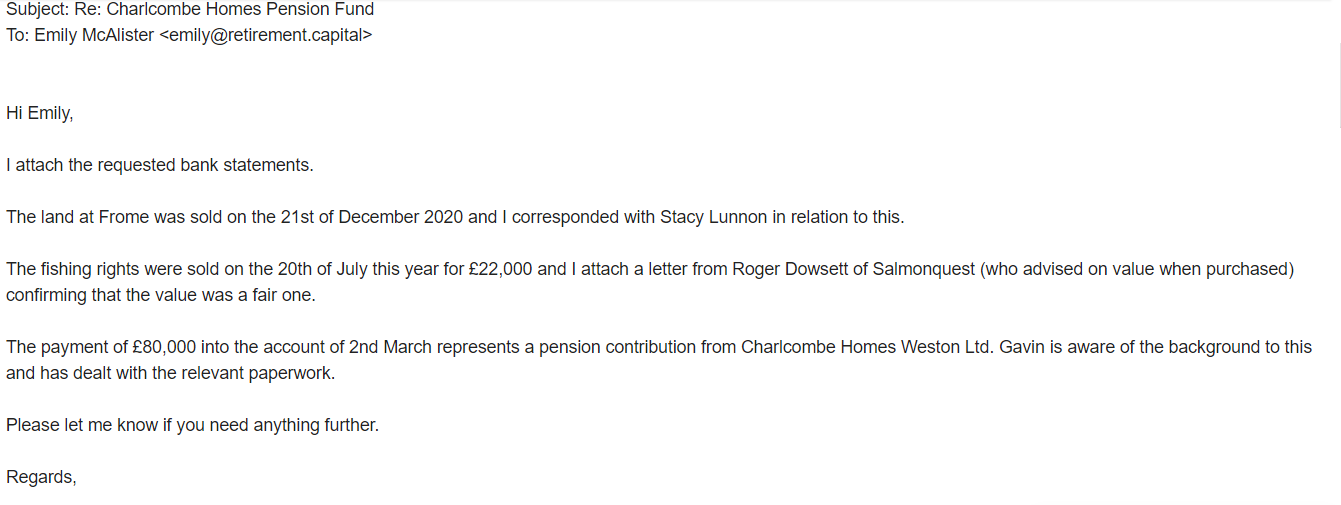Click the text confirming value was fair

point(162,295)
